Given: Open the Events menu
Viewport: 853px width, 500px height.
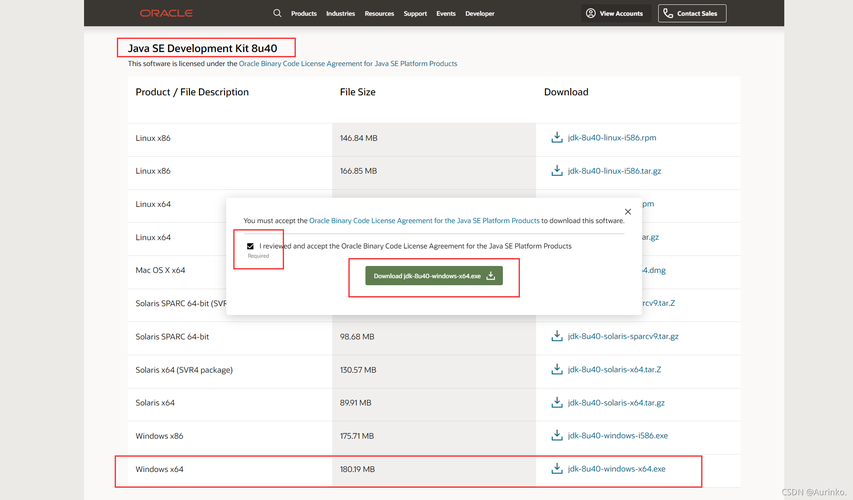Looking at the screenshot, I should (446, 14).
